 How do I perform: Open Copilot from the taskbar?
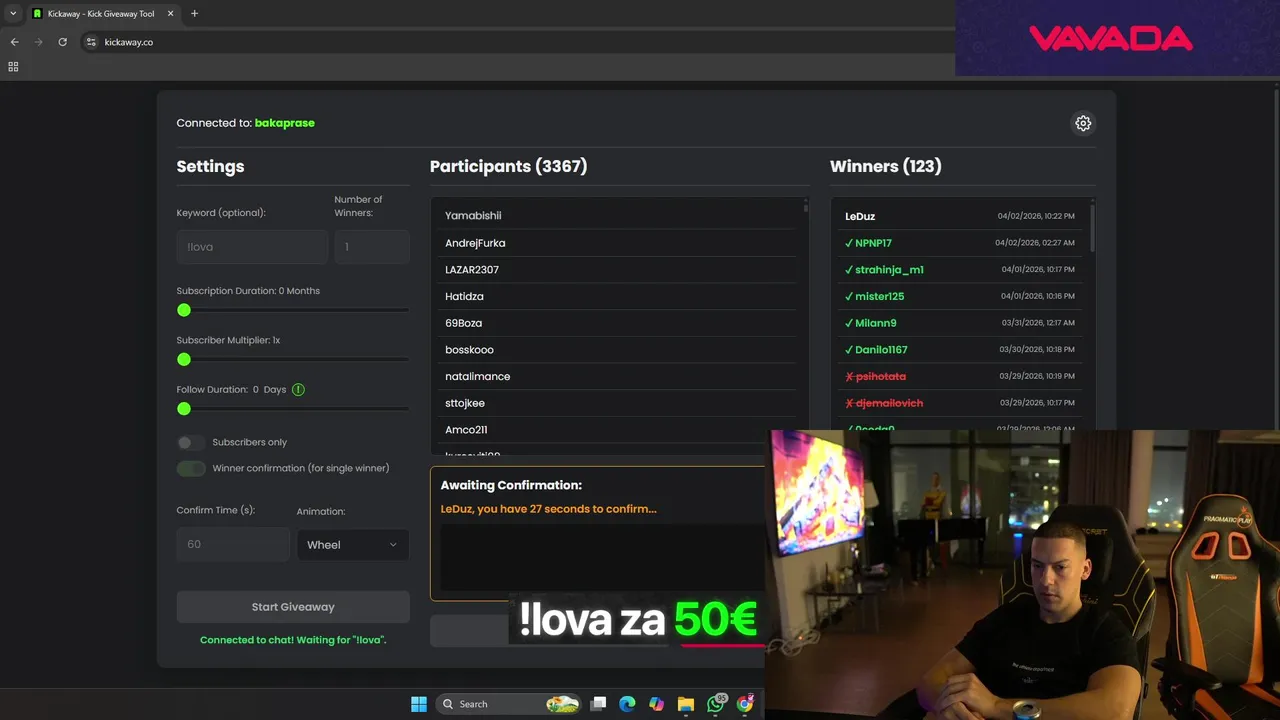tap(656, 704)
